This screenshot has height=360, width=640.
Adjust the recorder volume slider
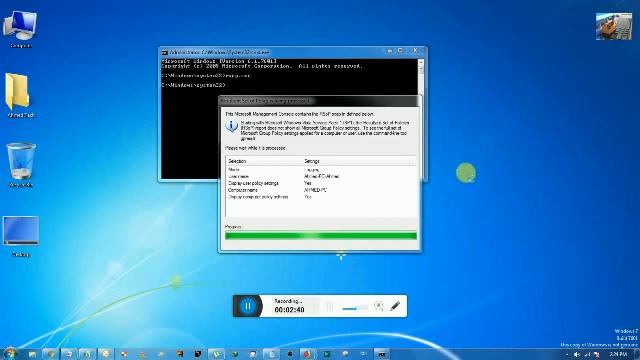[x=355, y=308]
